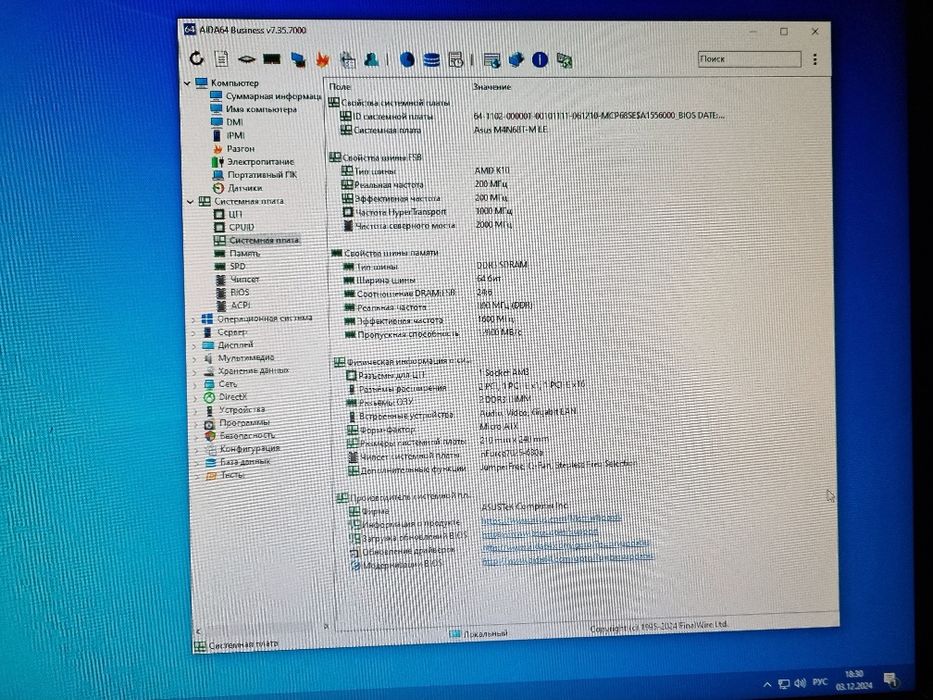Select Суммарная информация in the tree

pyautogui.click(x=273, y=96)
